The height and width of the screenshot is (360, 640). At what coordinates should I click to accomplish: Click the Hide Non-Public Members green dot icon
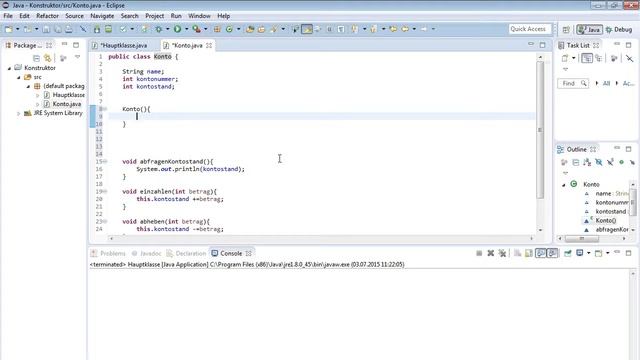pyautogui.click(x=621, y=162)
